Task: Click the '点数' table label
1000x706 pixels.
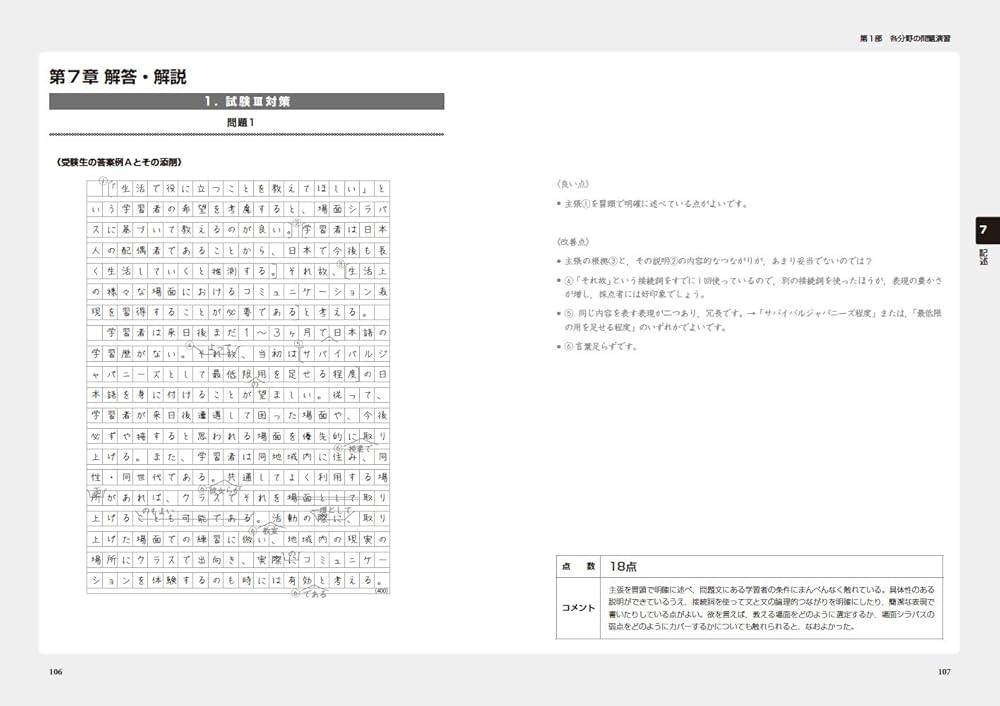Action: (x=578, y=566)
